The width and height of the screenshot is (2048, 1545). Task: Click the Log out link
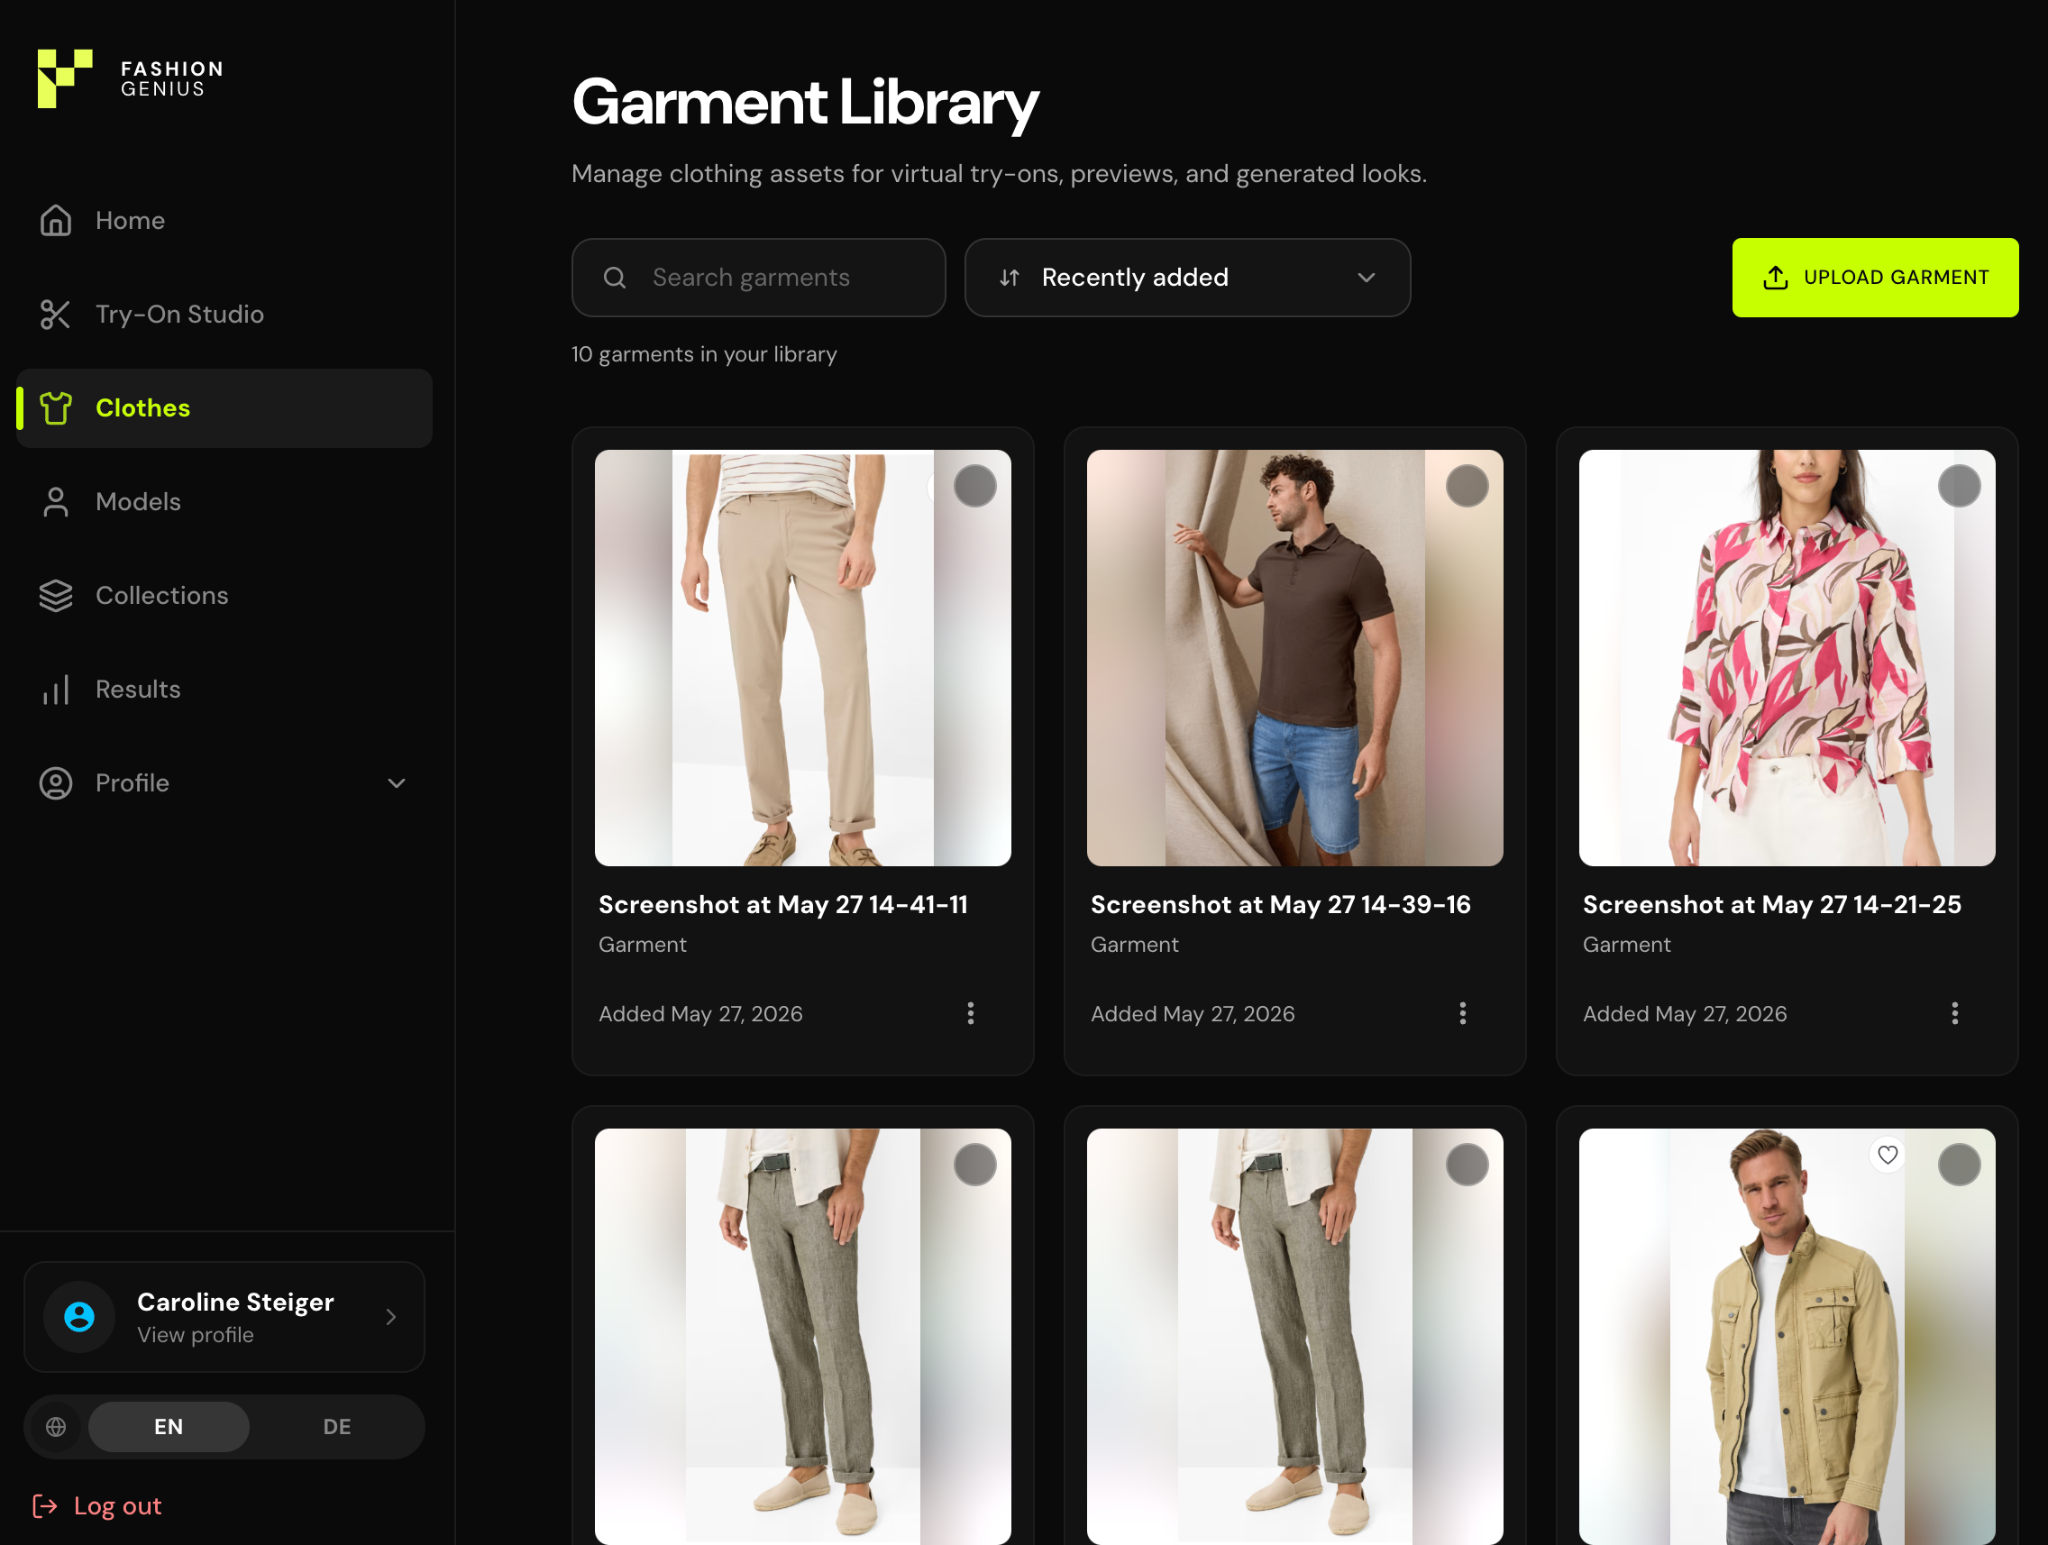pyautogui.click(x=97, y=1506)
